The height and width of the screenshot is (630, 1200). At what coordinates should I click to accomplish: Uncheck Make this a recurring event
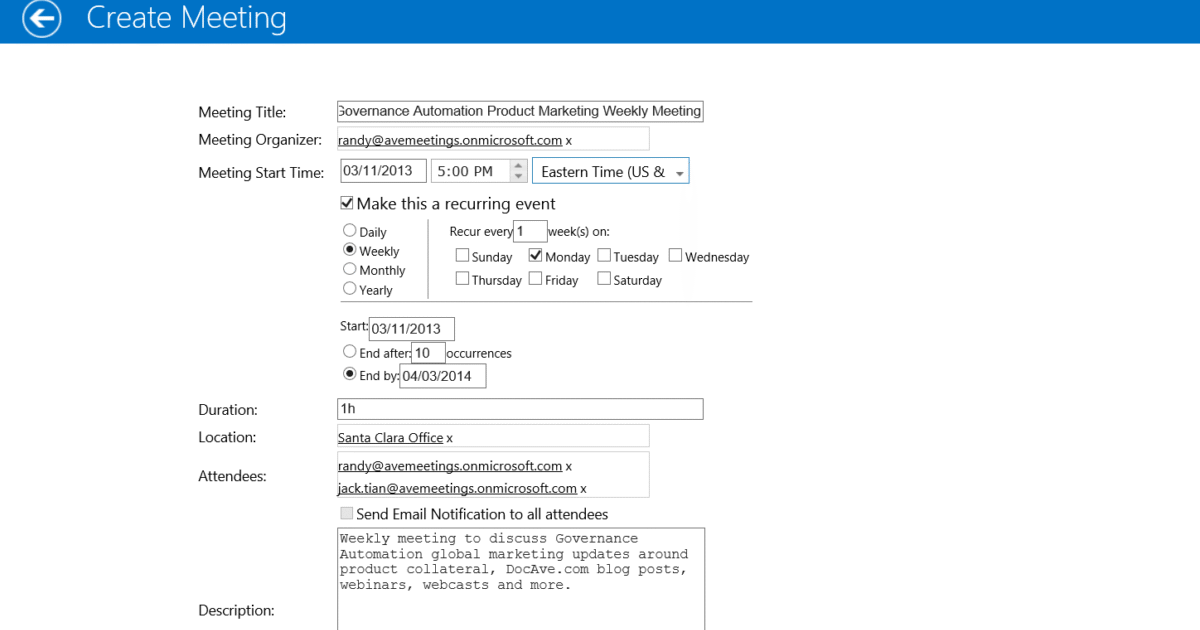(x=347, y=202)
